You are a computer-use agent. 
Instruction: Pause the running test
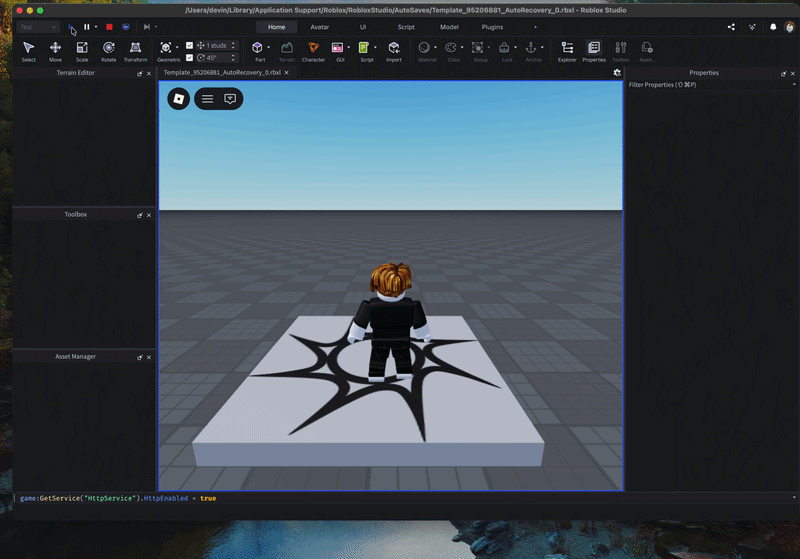pos(87,27)
